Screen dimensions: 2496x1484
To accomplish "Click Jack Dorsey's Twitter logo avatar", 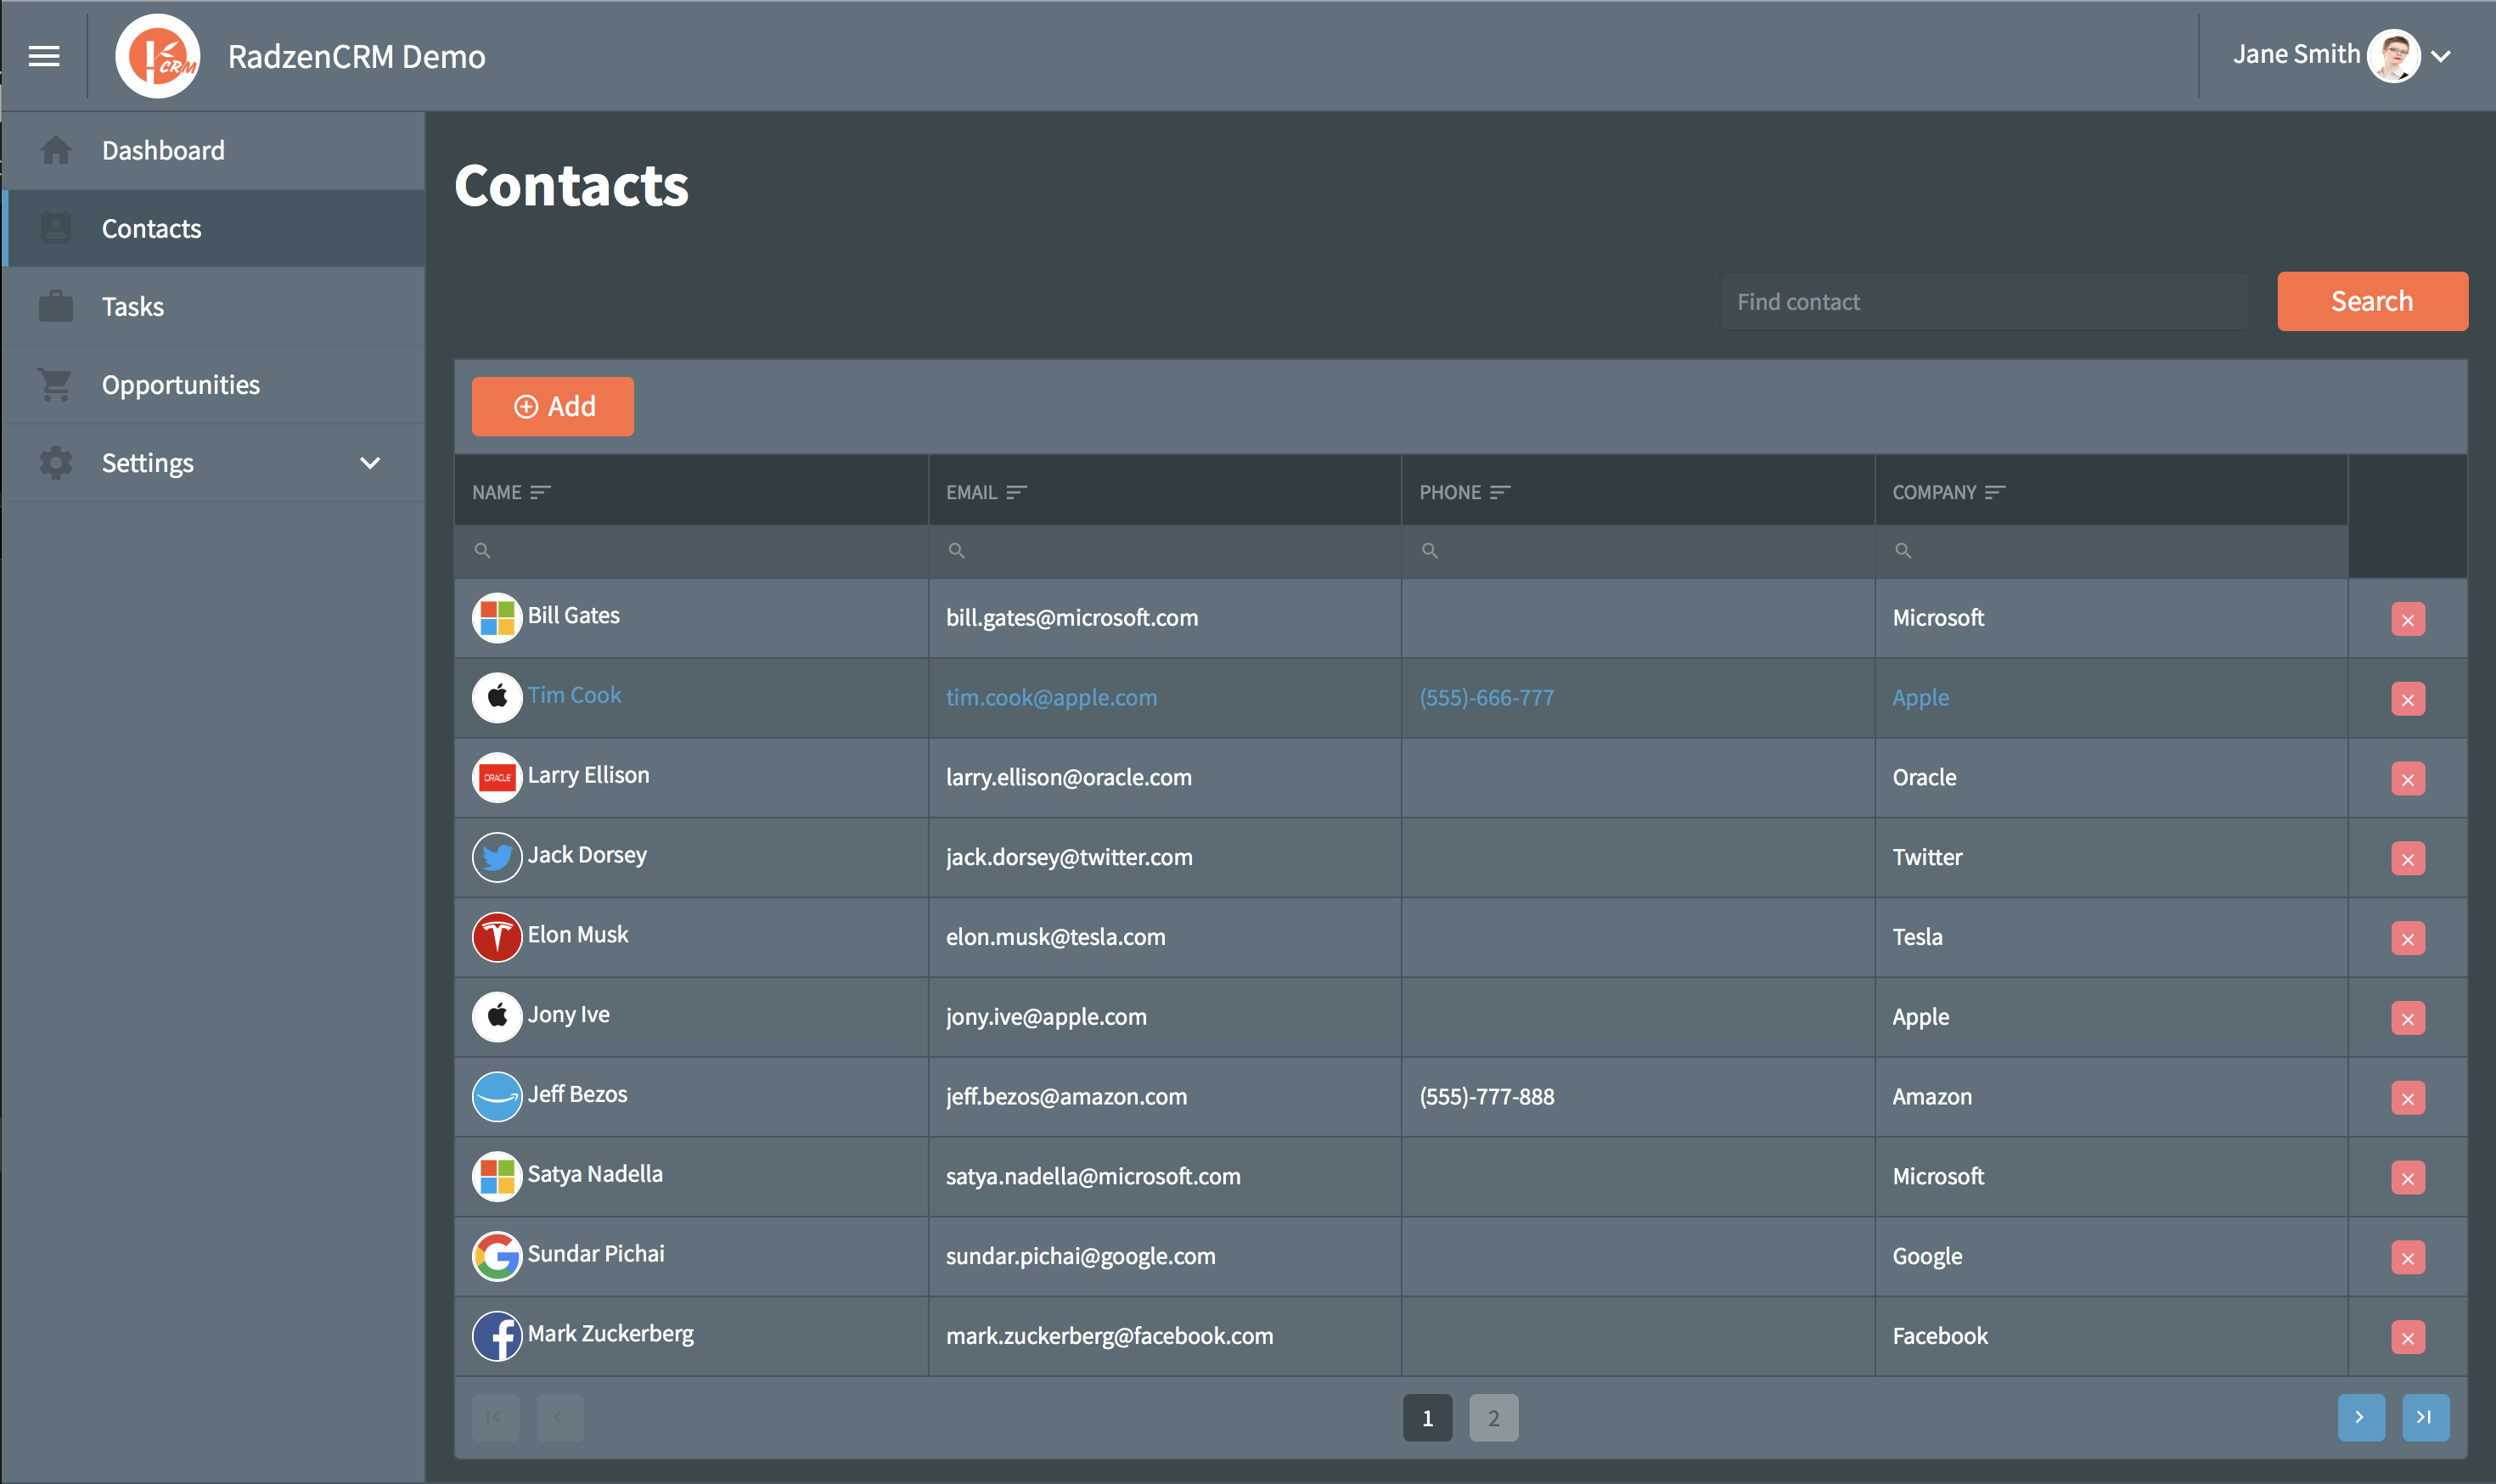I will [x=497, y=857].
